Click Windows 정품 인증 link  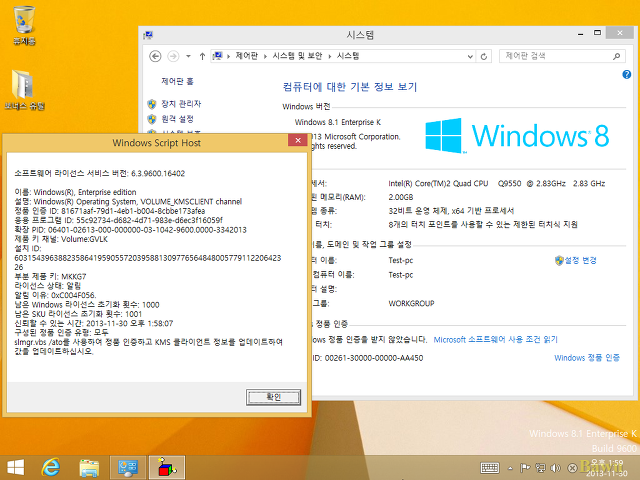coord(587,358)
